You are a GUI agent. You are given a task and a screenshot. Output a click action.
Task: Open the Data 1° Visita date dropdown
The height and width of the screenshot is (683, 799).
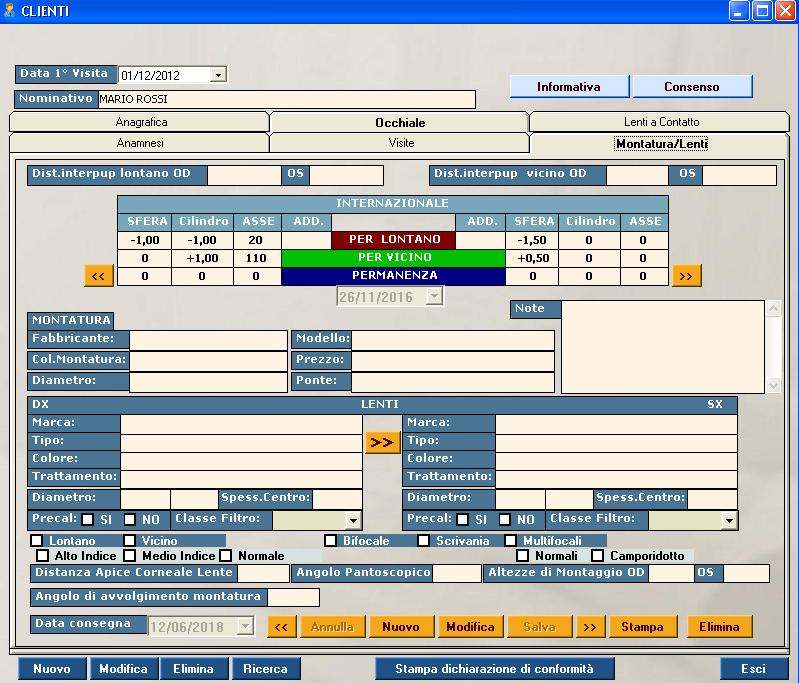coord(219,75)
